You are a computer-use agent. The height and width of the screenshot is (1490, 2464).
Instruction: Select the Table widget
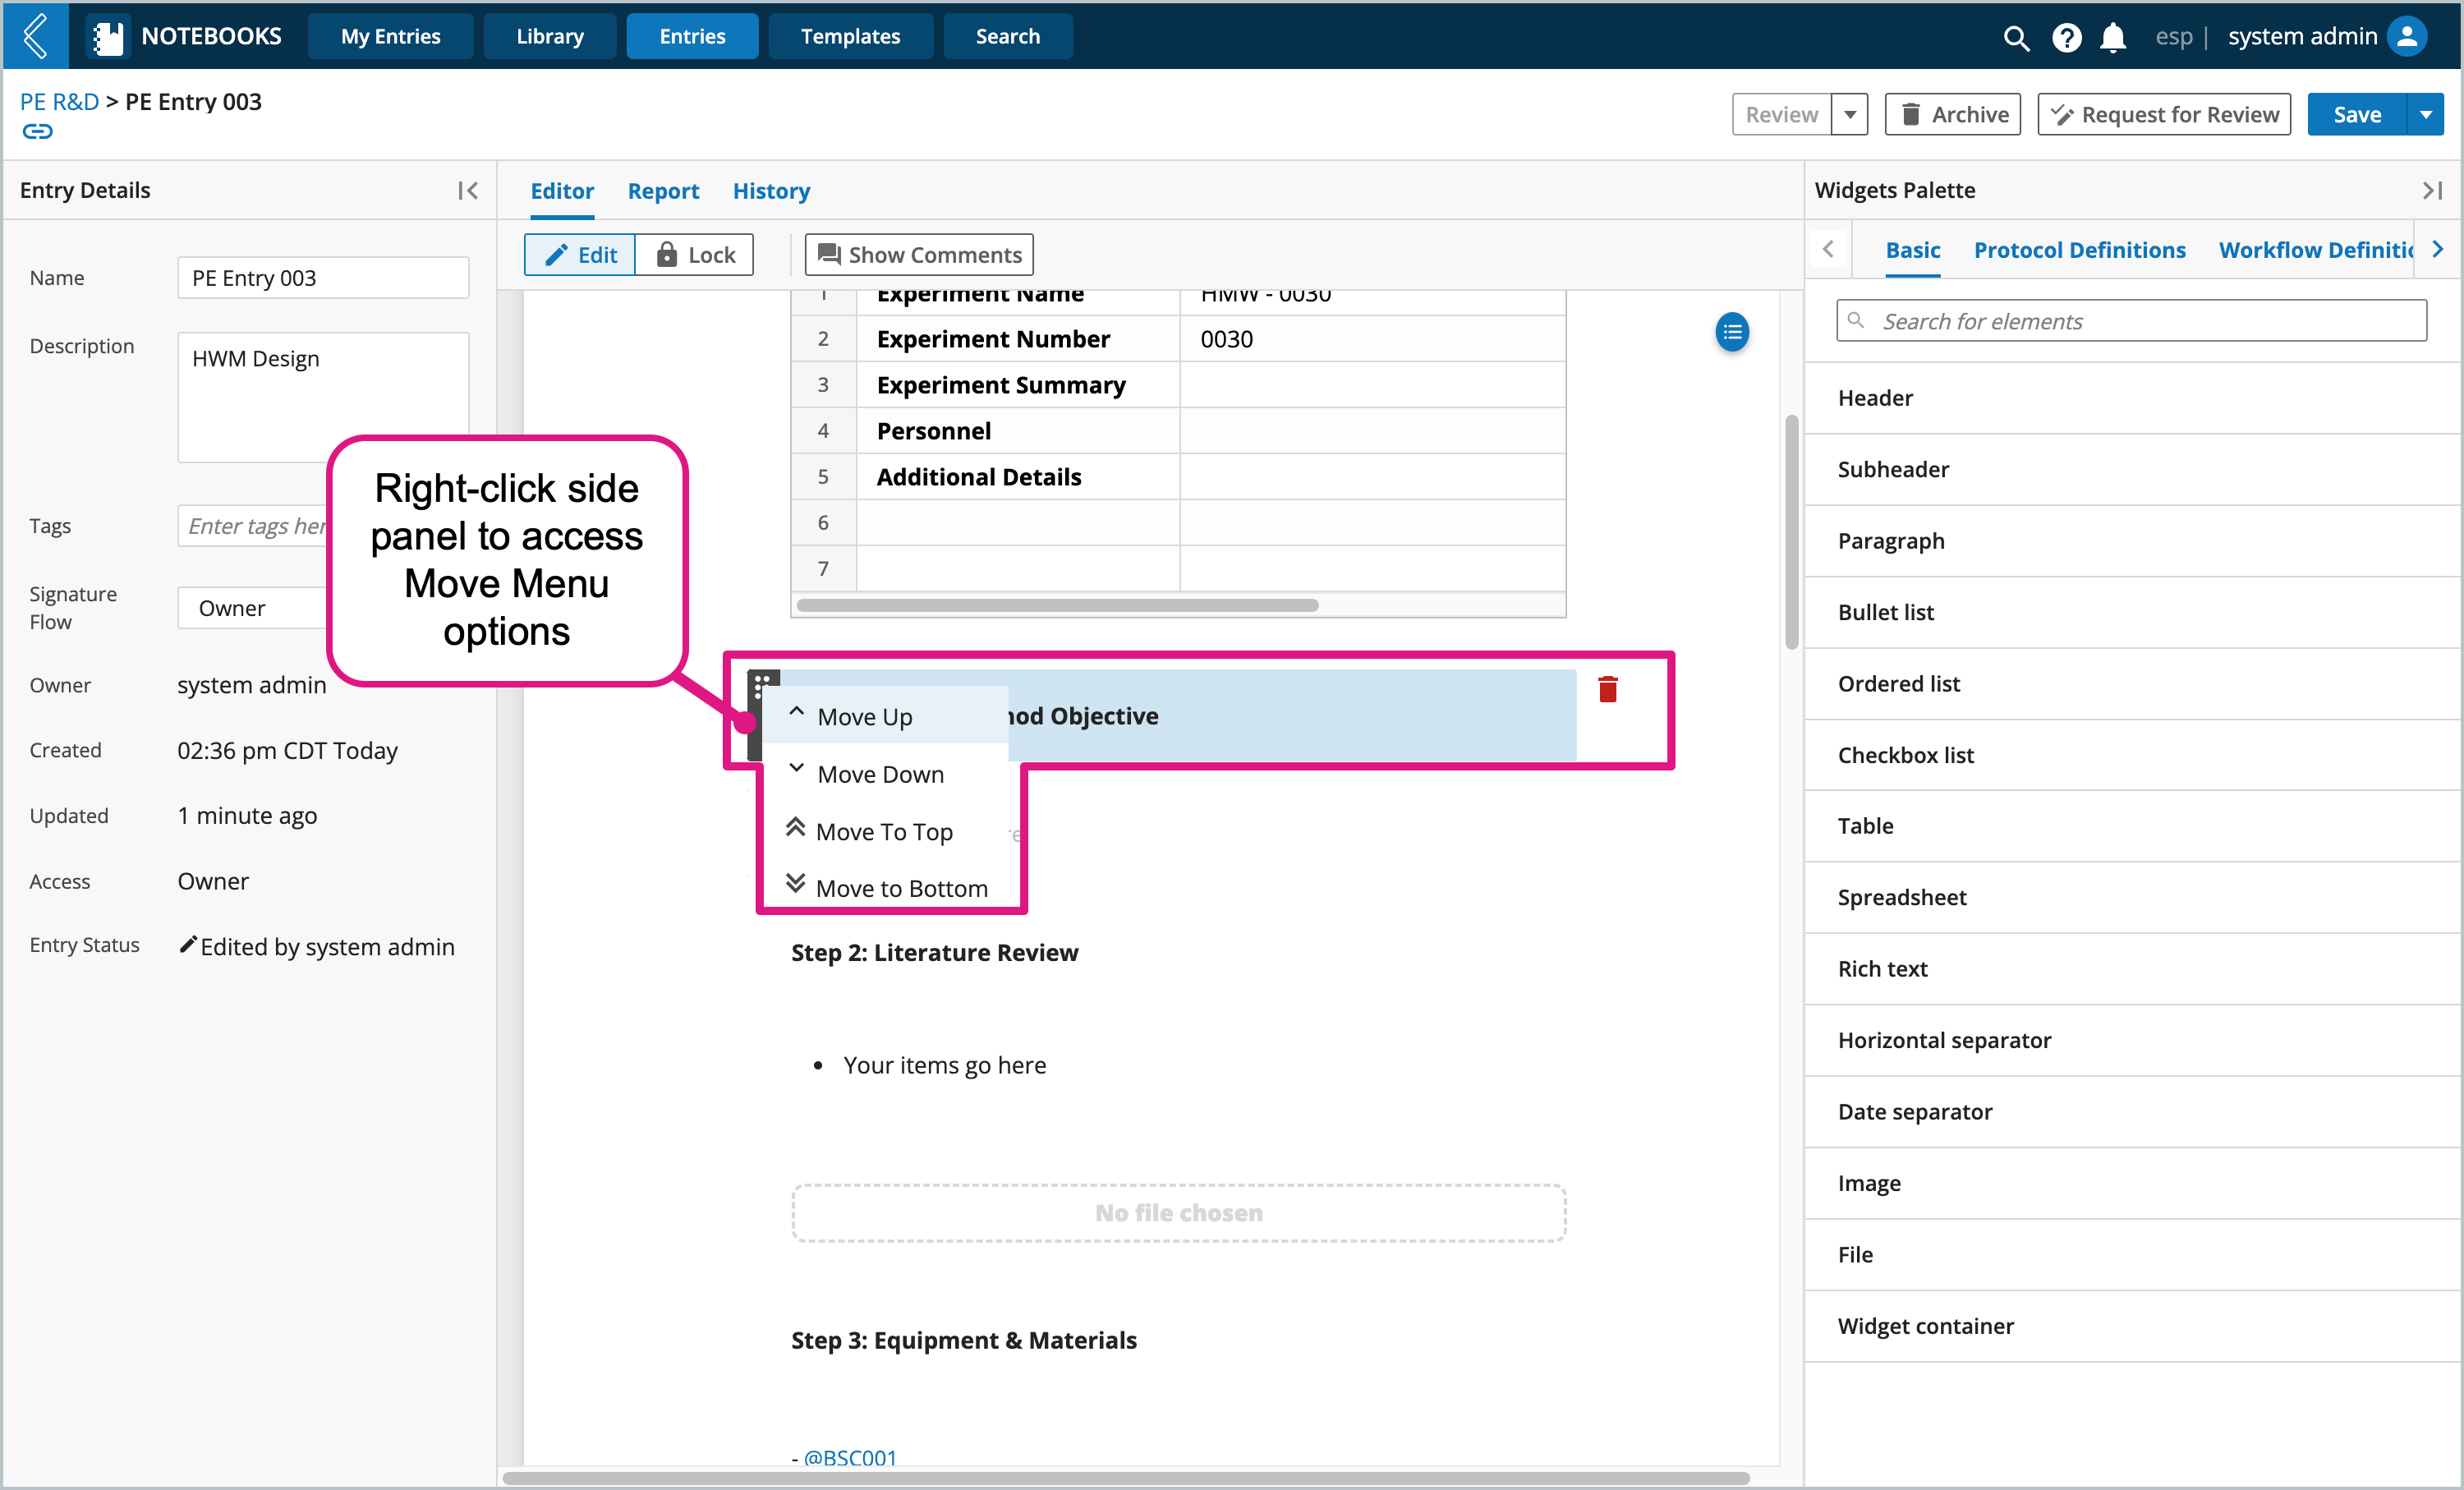(x=2133, y=826)
